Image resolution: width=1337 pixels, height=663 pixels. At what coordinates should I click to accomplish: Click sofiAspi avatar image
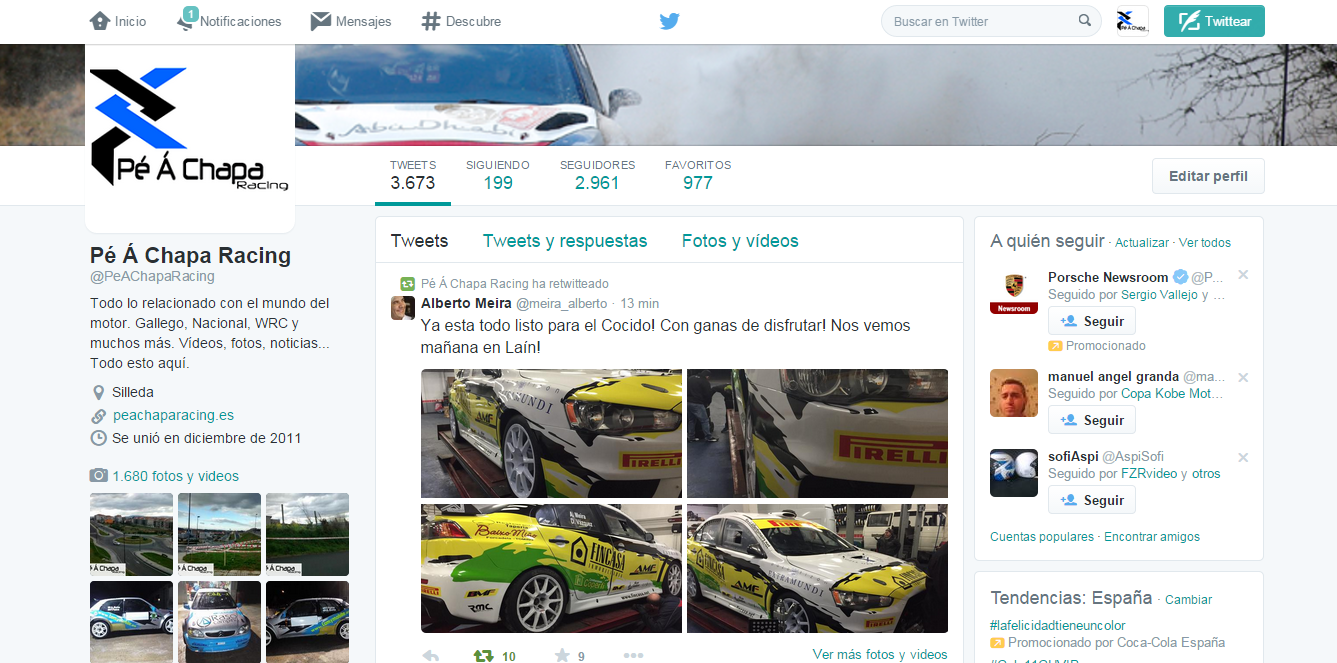pyautogui.click(x=1014, y=473)
